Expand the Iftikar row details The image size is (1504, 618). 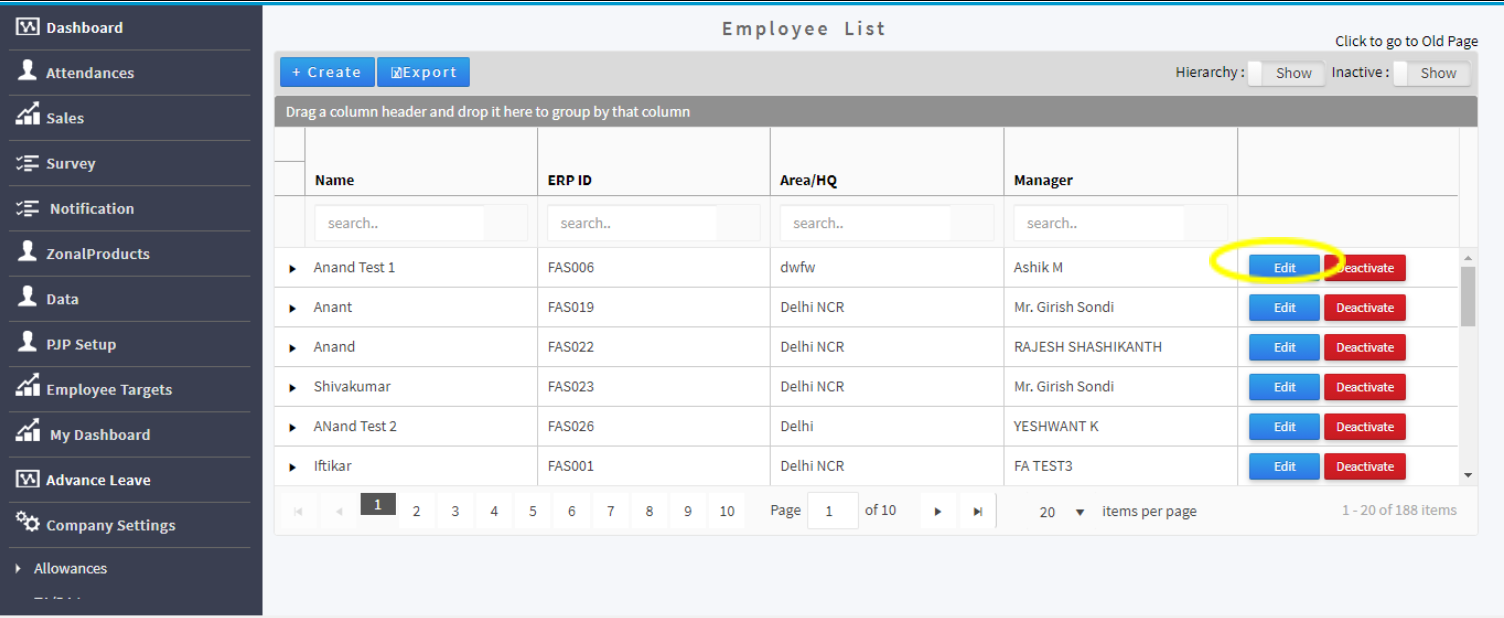[292, 467]
